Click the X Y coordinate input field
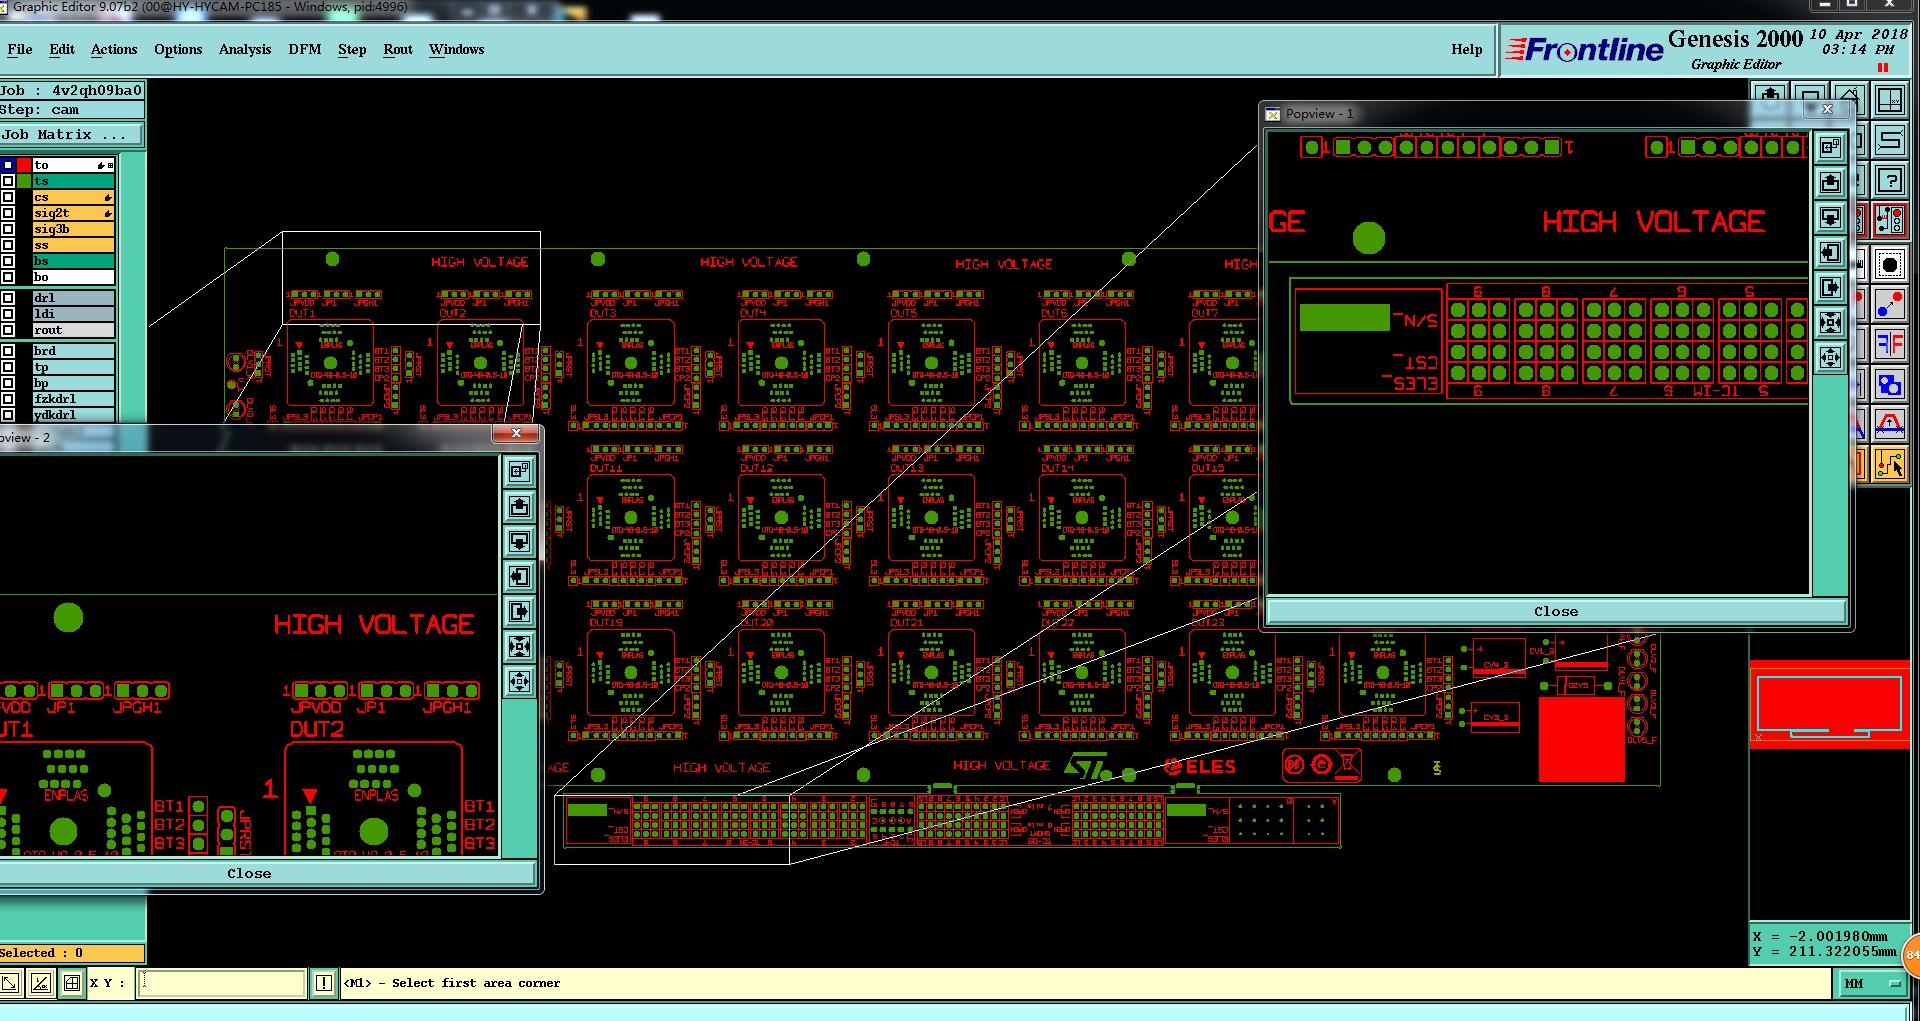 [x=221, y=983]
